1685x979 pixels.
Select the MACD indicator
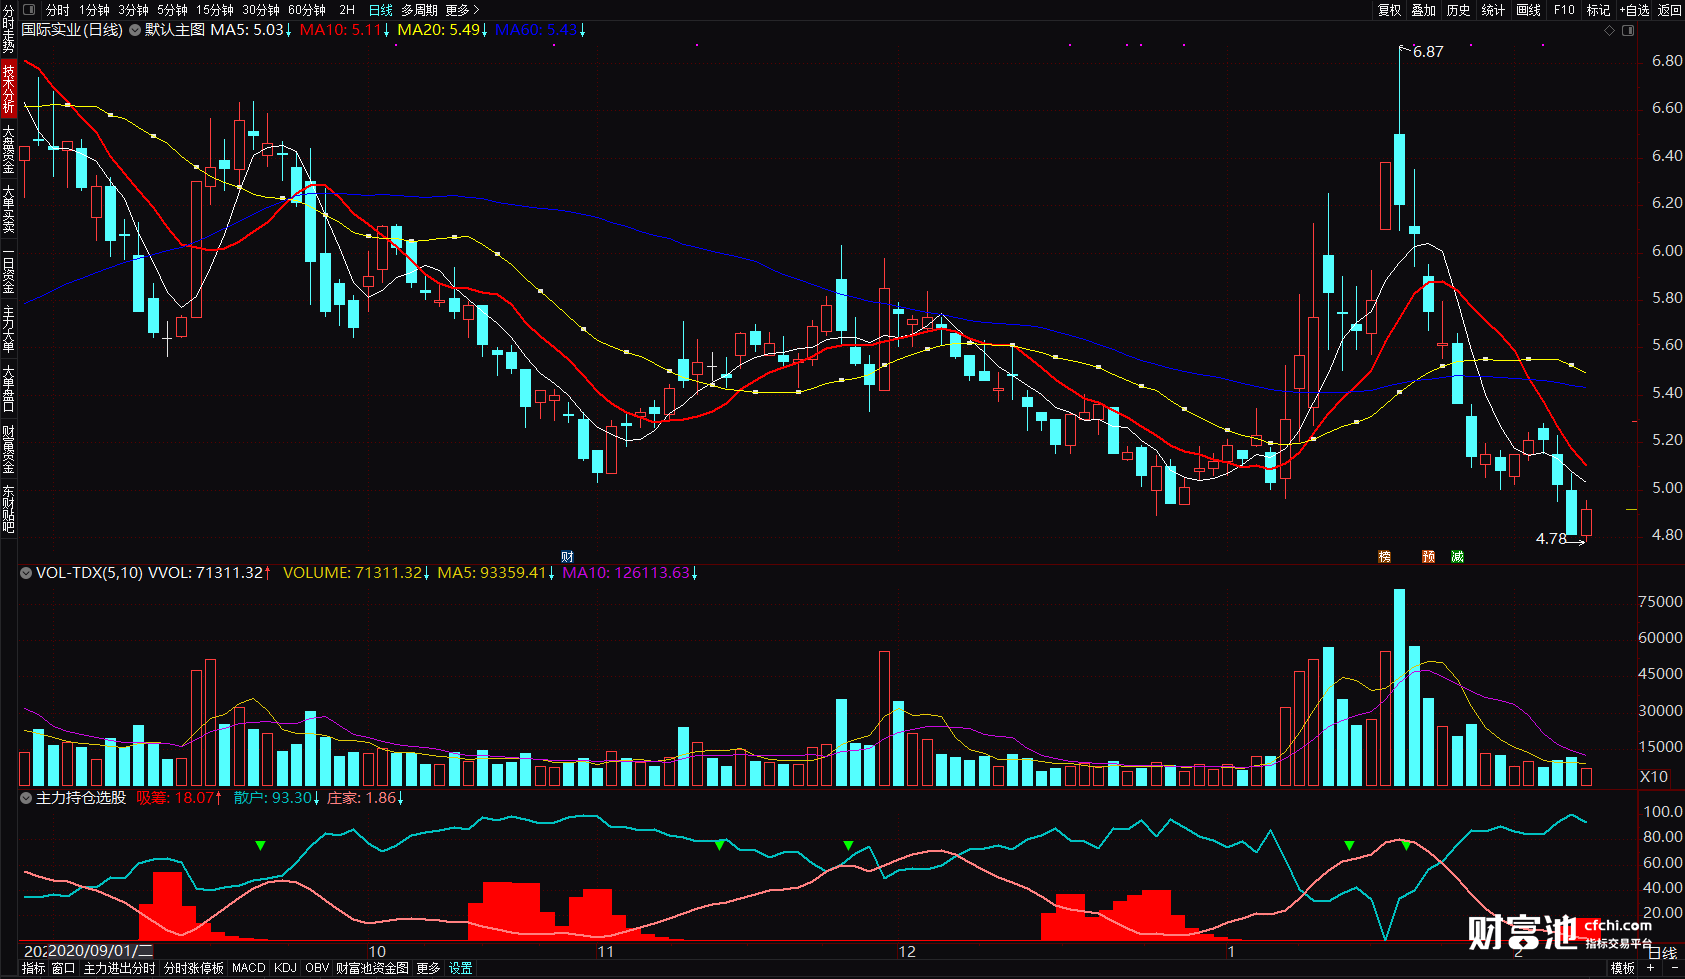pos(249,968)
